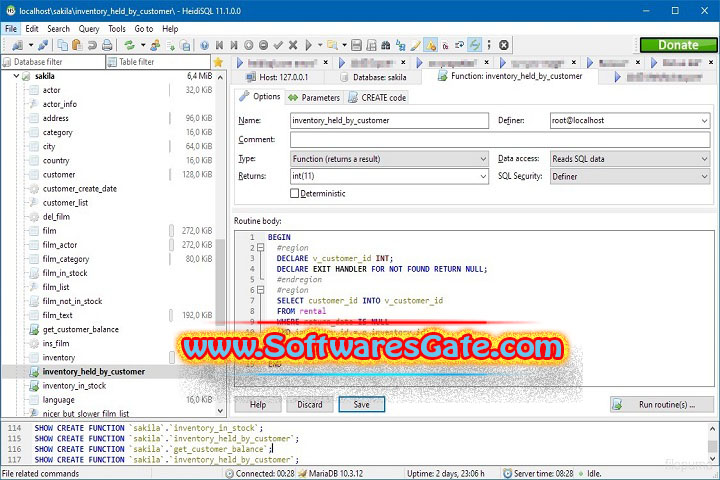Select film_in_stock in the tree

click(x=65, y=273)
